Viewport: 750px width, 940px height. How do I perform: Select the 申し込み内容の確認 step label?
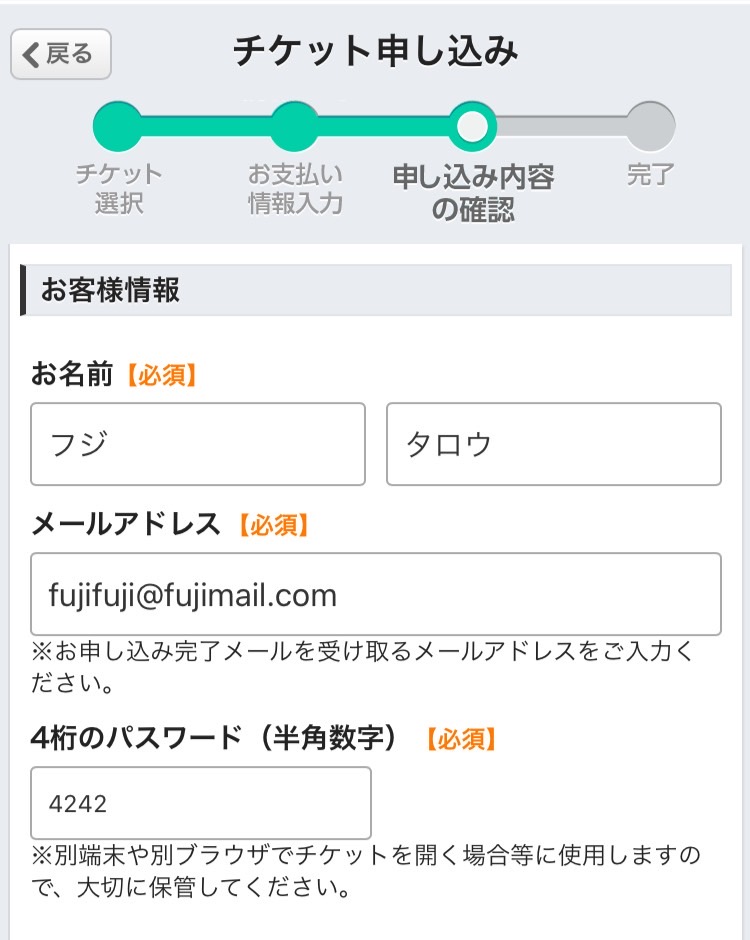473,194
